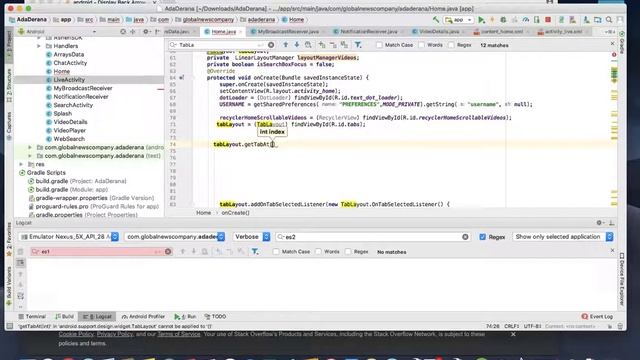Viewport: 640px width, 360px height.
Task: Uncheck Regex beside Logcat filter field
Action: tap(482, 237)
